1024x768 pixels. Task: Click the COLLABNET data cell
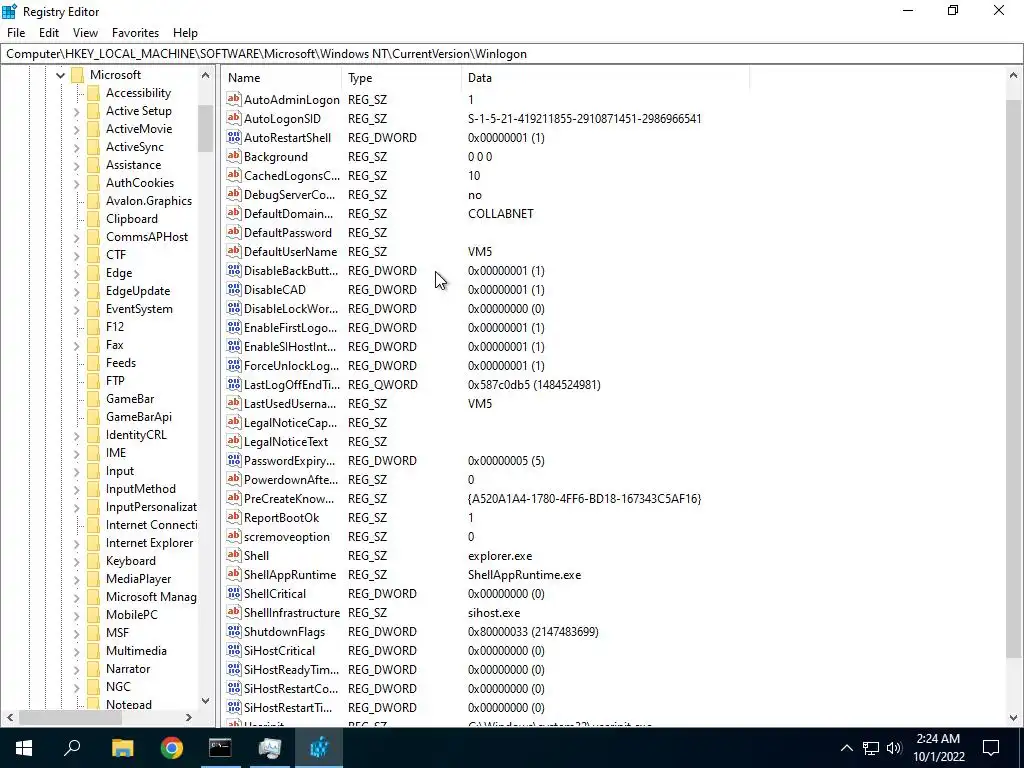pos(501,214)
